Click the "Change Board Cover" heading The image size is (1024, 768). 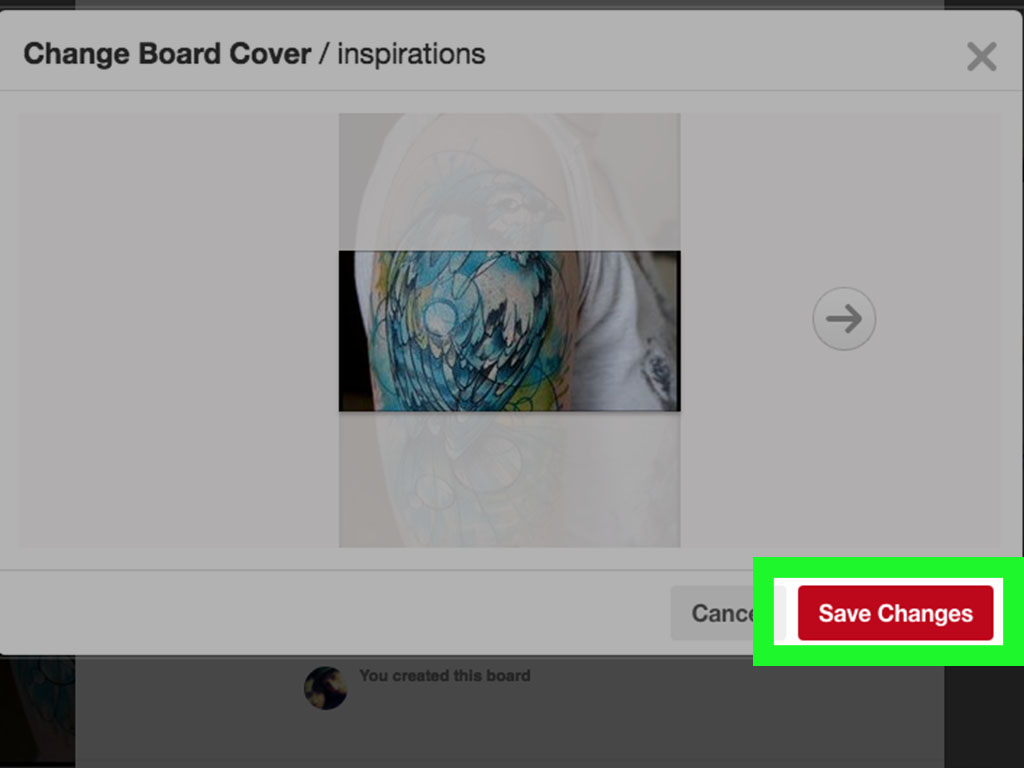(167, 54)
